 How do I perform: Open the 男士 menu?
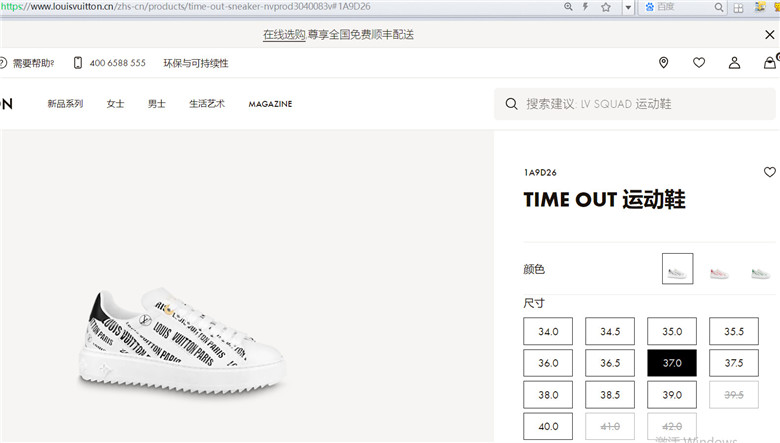[157, 104]
